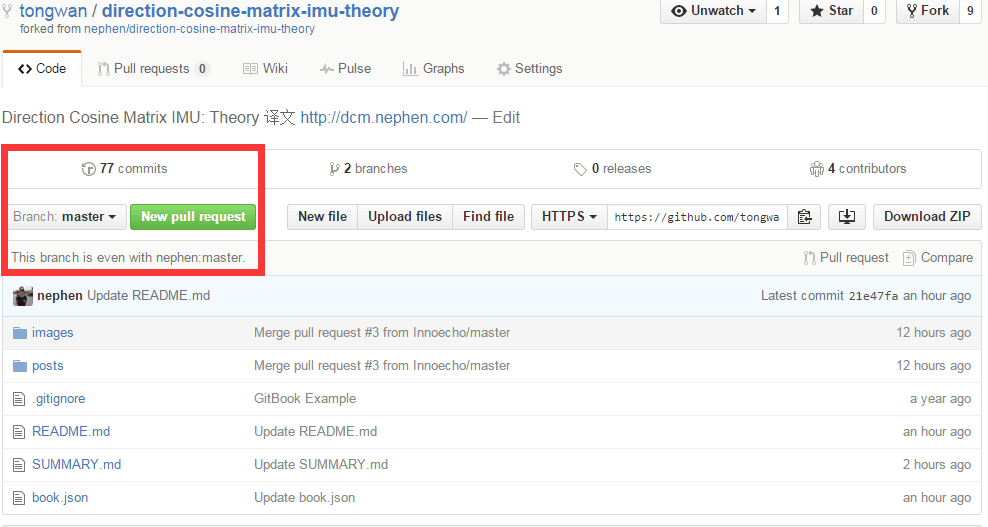Screen dimensions: 988x527
Task: Click the releases tag icon
Action: tap(580, 169)
